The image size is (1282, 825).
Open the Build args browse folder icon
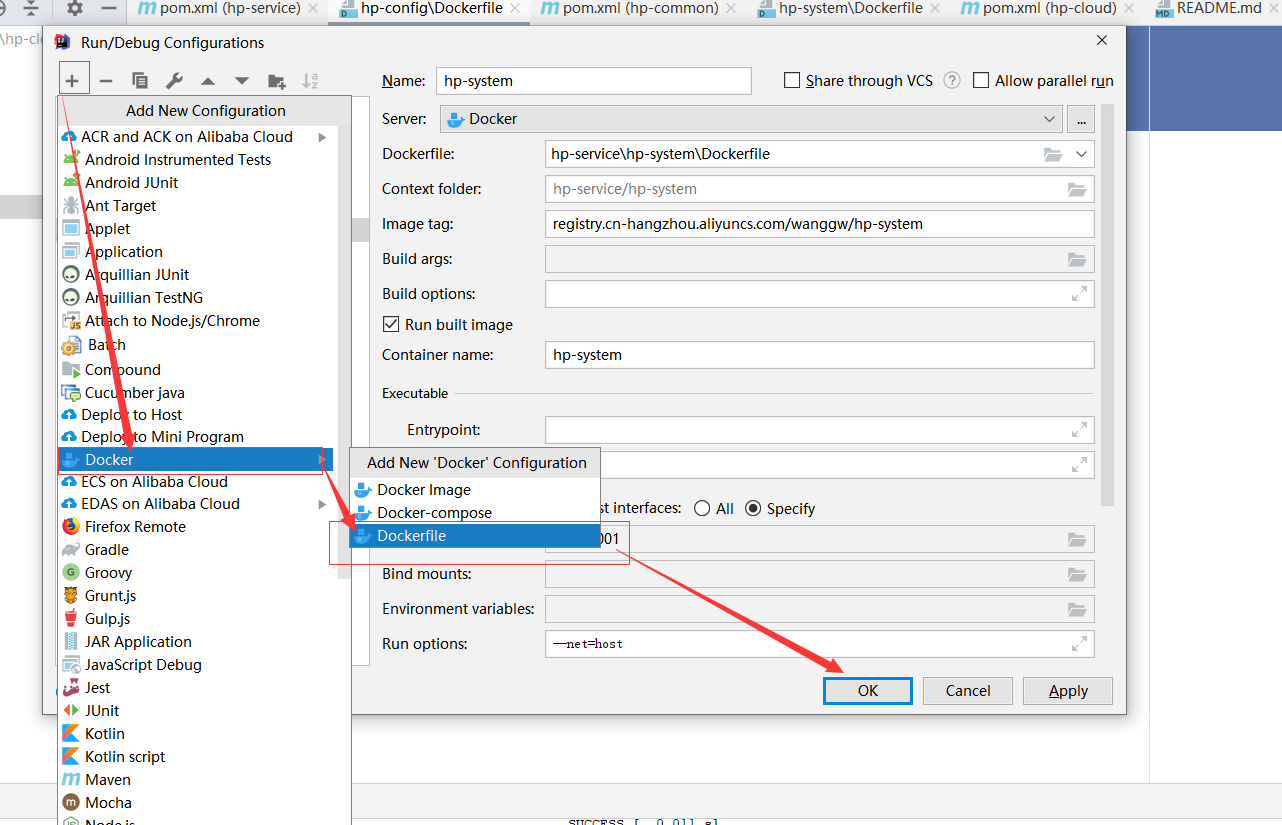click(1077, 259)
